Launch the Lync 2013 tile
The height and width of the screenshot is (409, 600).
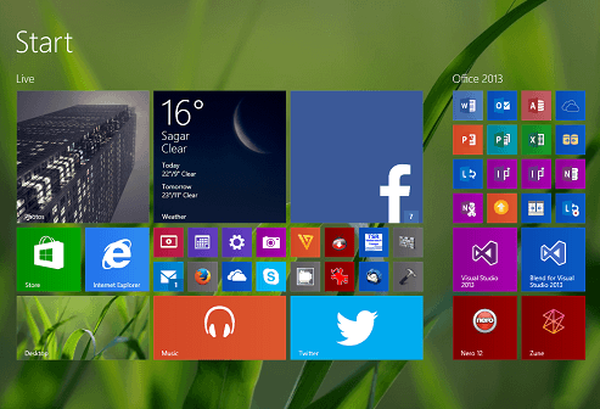click(x=468, y=174)
